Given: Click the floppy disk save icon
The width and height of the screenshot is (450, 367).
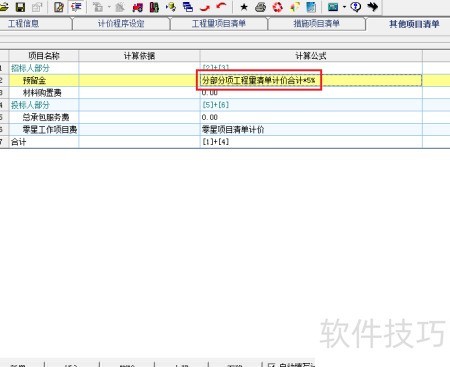Looking at the screenshot, I should pyautogui.click(x=21, y=7).
